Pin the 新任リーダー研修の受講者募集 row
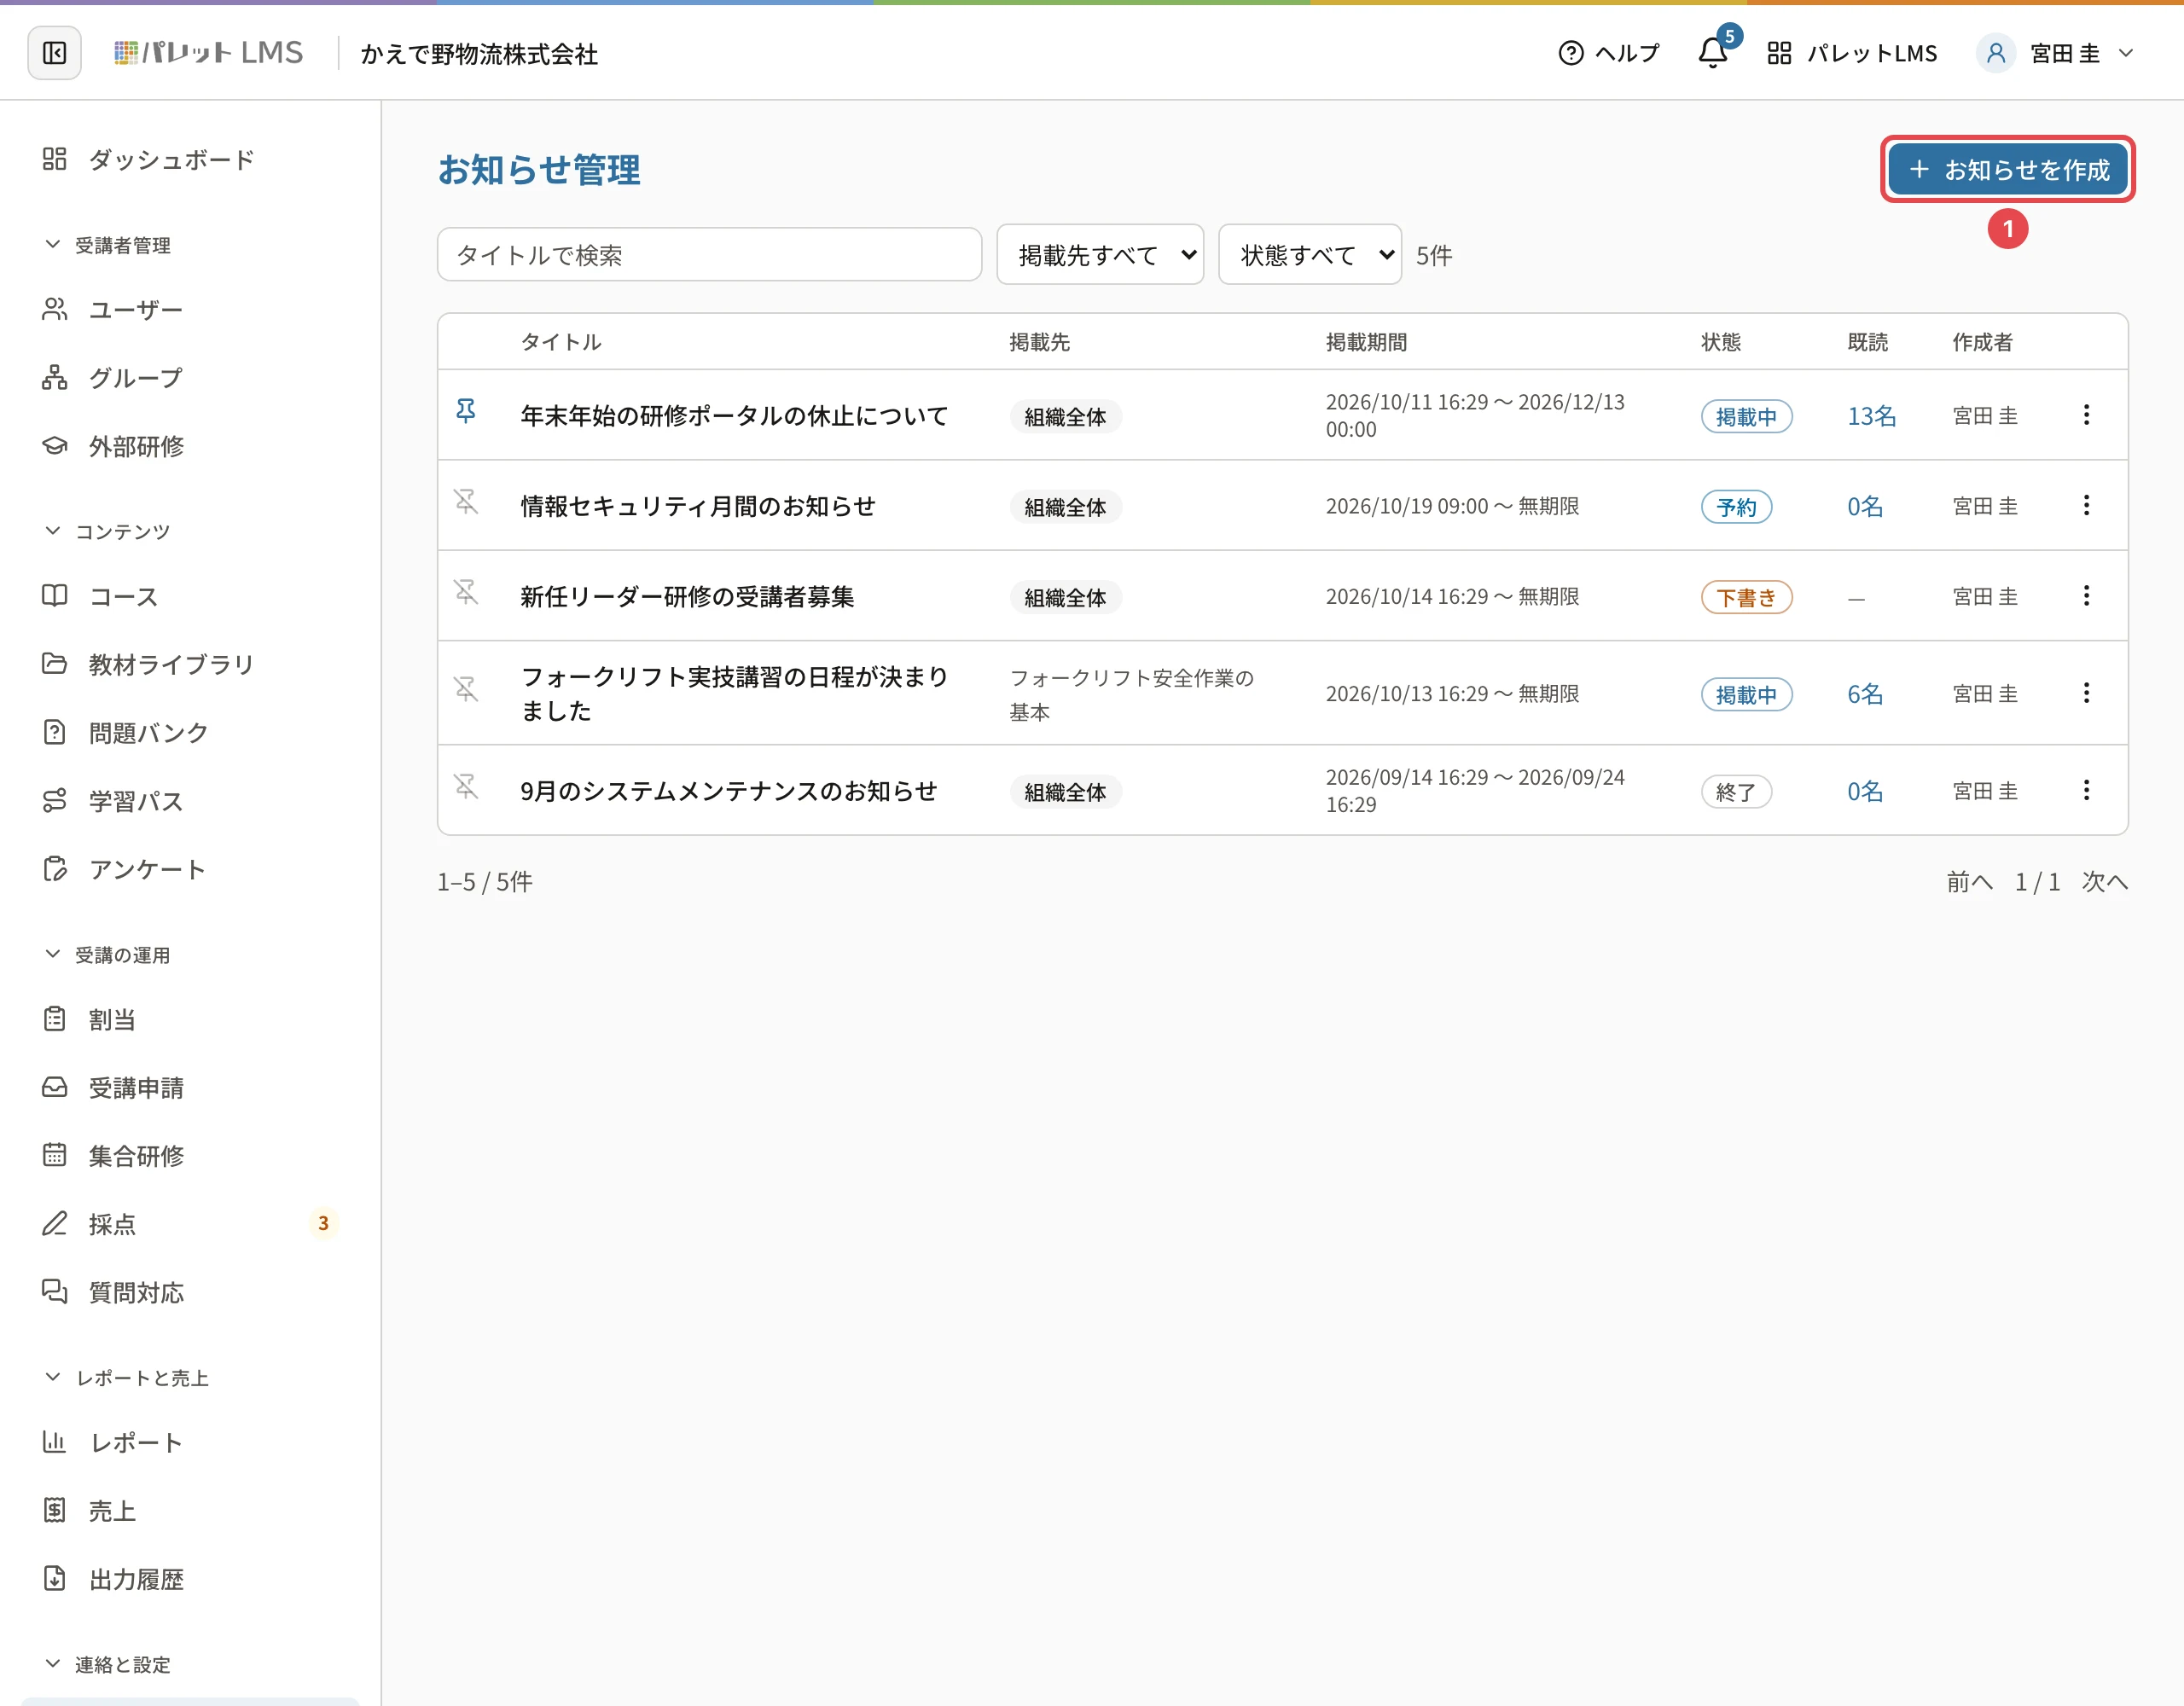 point(466,592)
